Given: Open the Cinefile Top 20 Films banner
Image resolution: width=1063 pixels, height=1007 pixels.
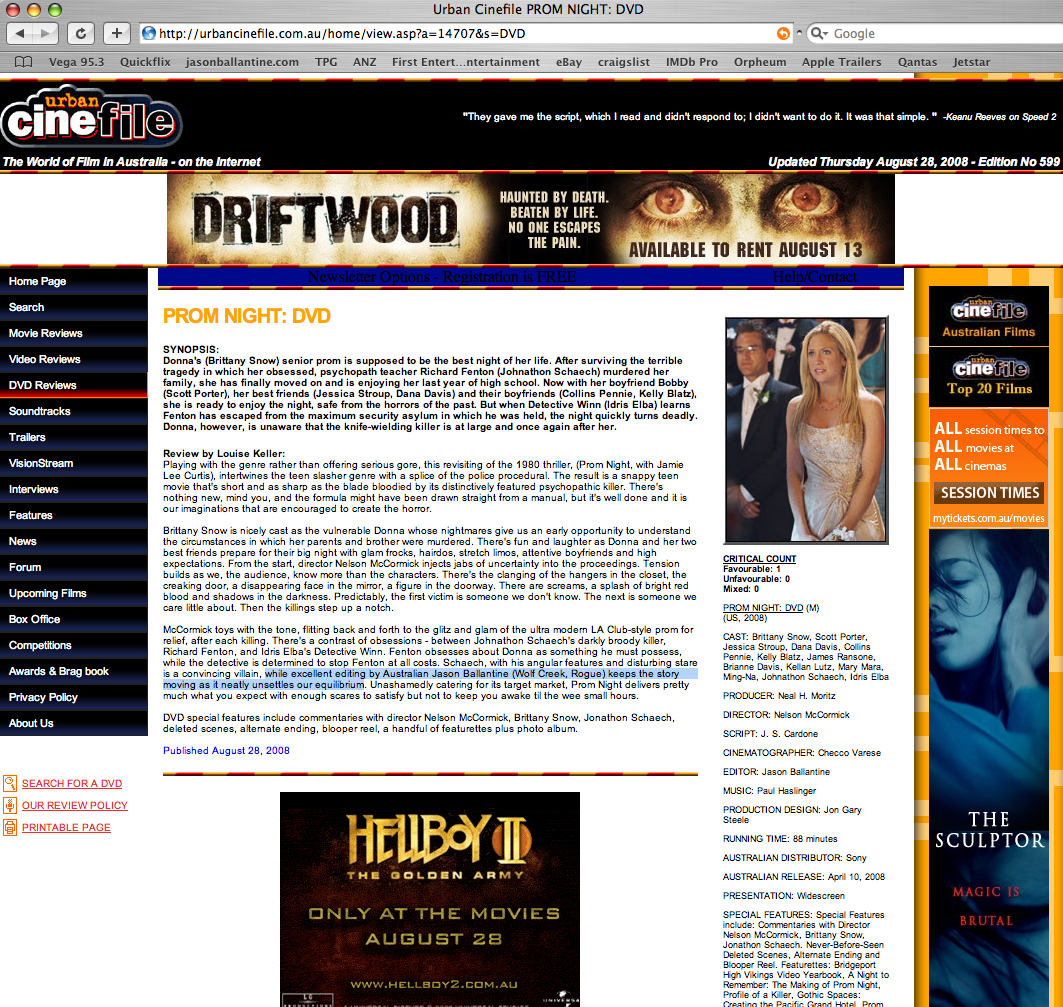Looking at the screenshot, I should pos(988,377).
